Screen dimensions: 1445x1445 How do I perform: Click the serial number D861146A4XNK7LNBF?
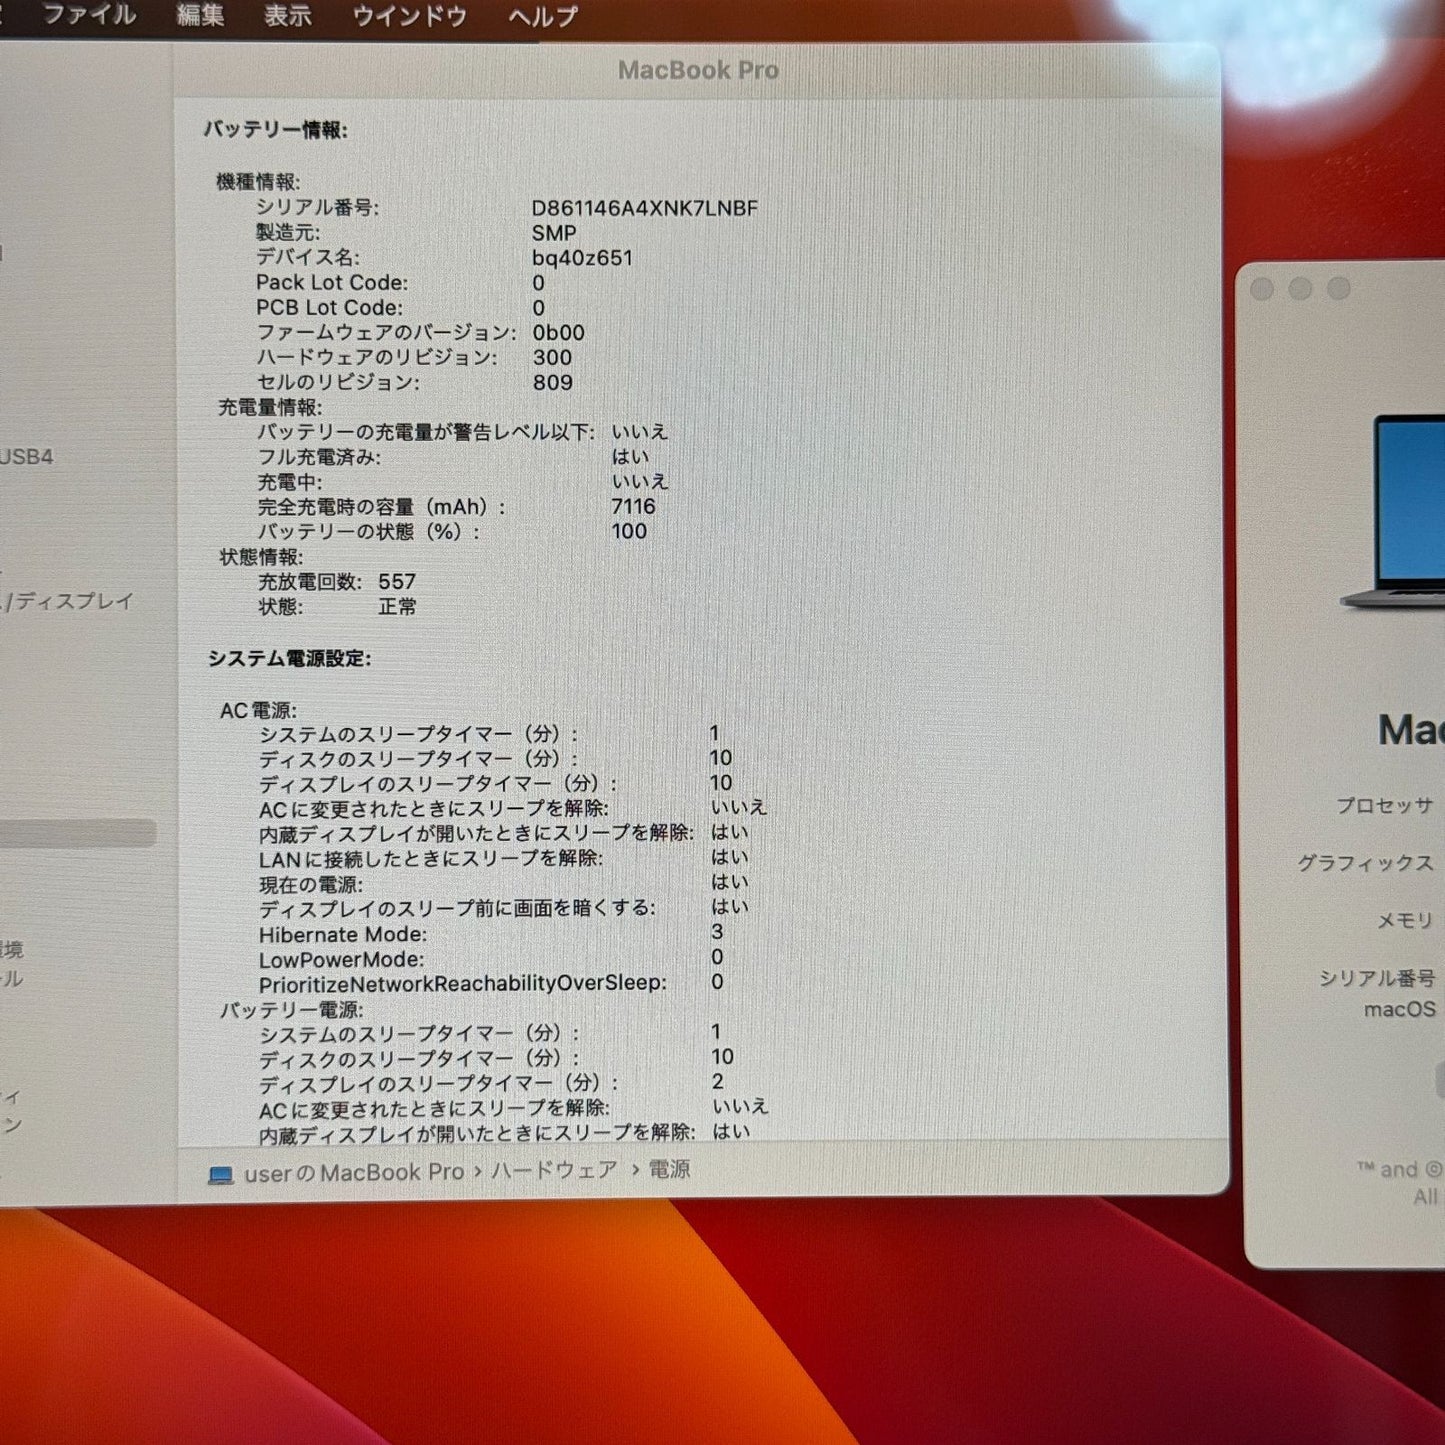click(645, 208)
